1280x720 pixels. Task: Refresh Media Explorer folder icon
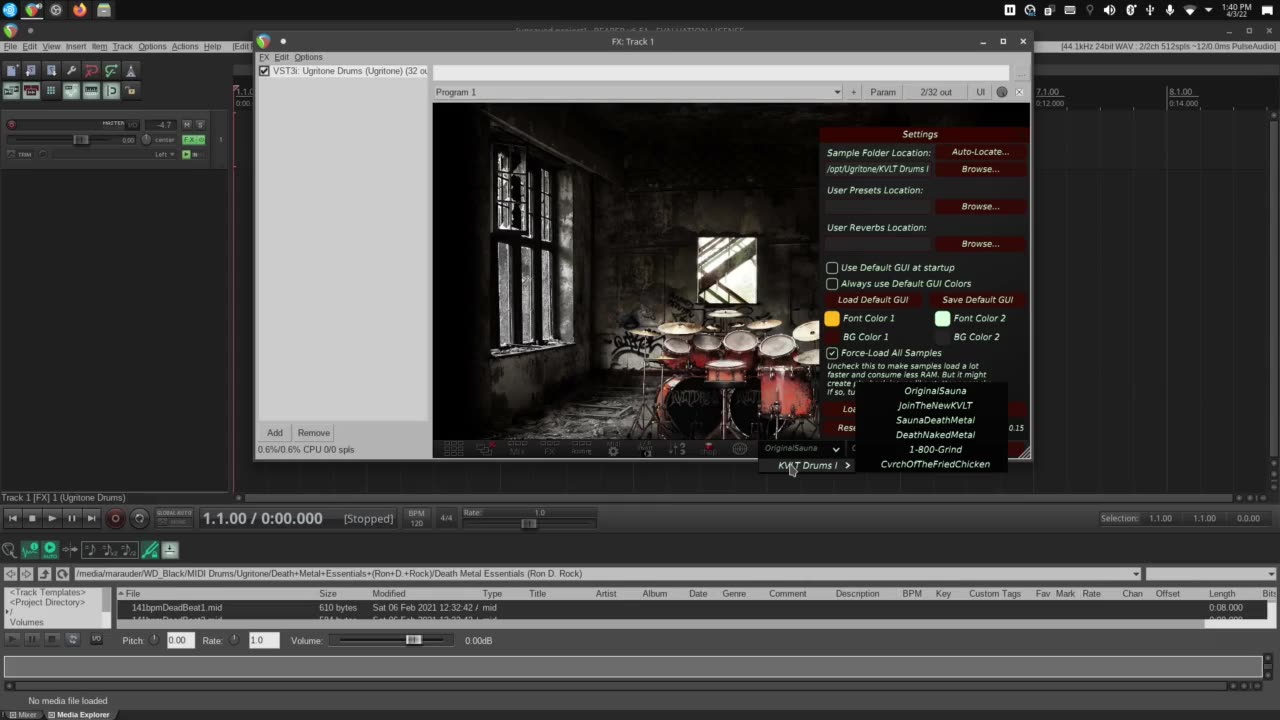coord(62,574)
